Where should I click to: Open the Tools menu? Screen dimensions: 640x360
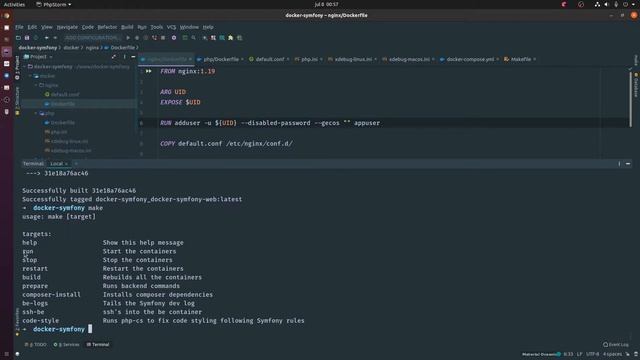[x=156, y=27]
